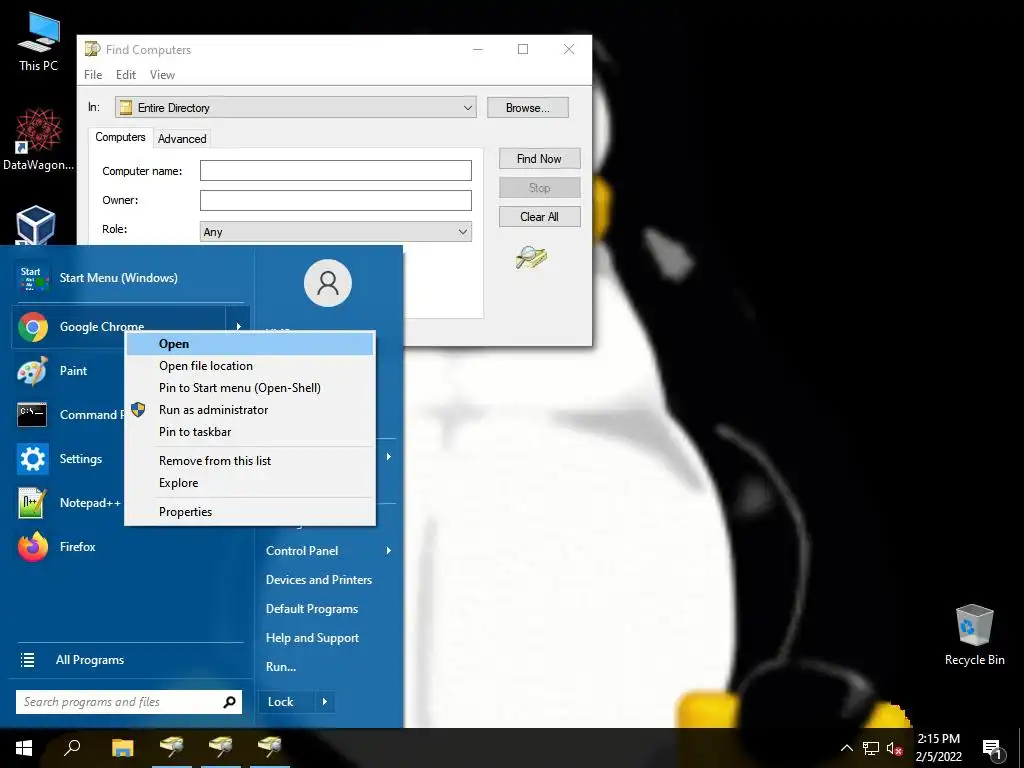This screenshot has width=1024, height=768.
Task: Open This PC desktop icon
Action: pyautogui.click(x=38, y=42)
